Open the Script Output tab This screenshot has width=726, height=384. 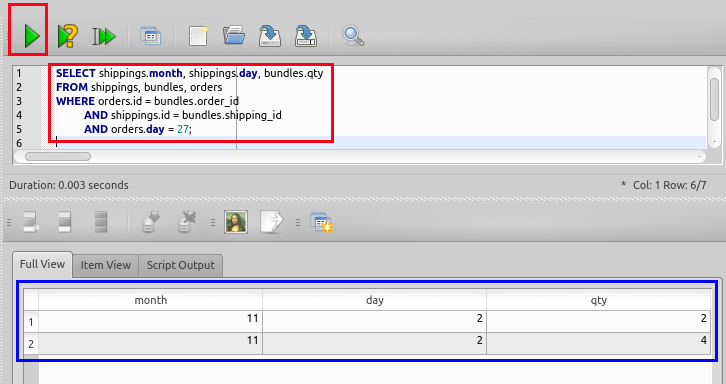[x=181, y=265]
